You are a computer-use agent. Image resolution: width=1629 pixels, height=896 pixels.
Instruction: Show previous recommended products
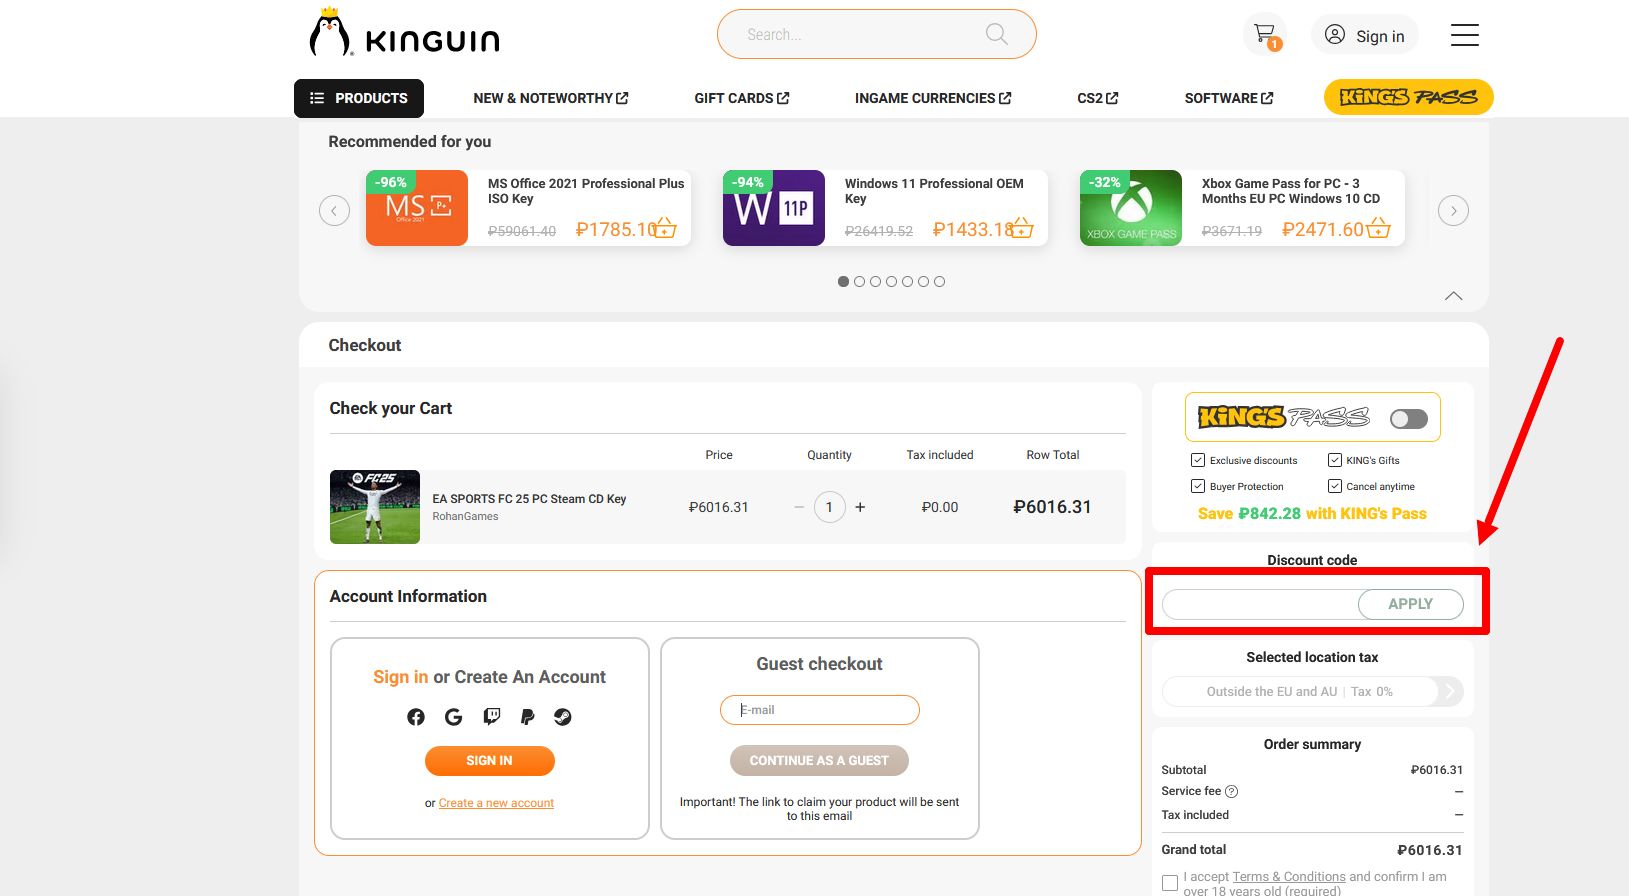[334, 211]
